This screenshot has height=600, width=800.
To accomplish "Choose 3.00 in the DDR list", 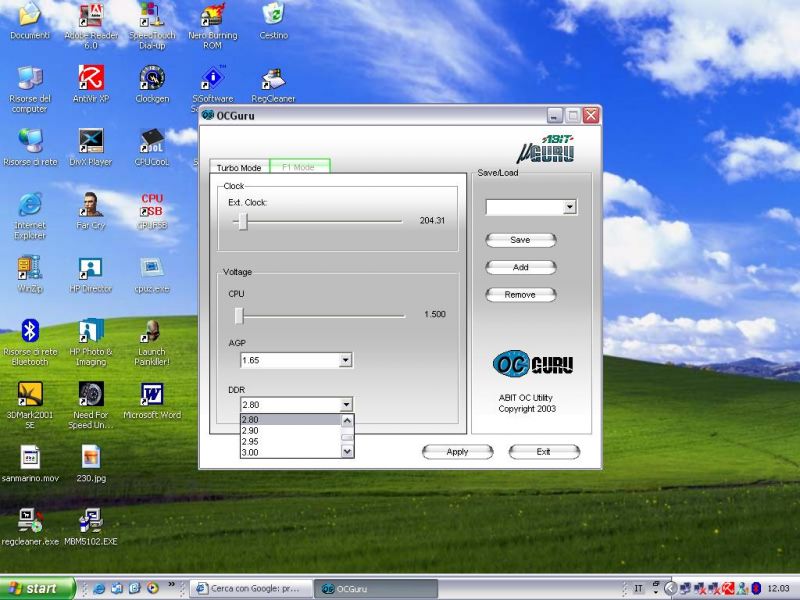I will (291, 452).
